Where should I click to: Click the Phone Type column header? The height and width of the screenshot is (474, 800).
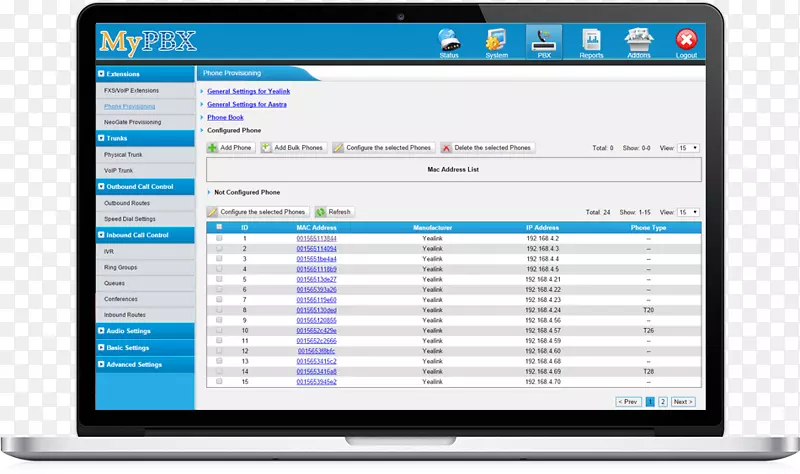[648, 228]
